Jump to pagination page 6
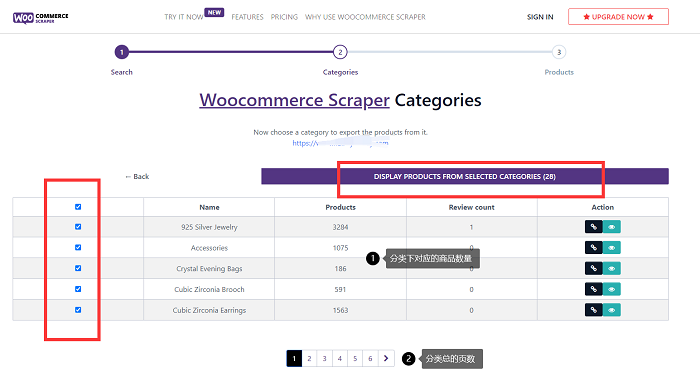Viewport: 700px width, 376px height. pos(370,358)
